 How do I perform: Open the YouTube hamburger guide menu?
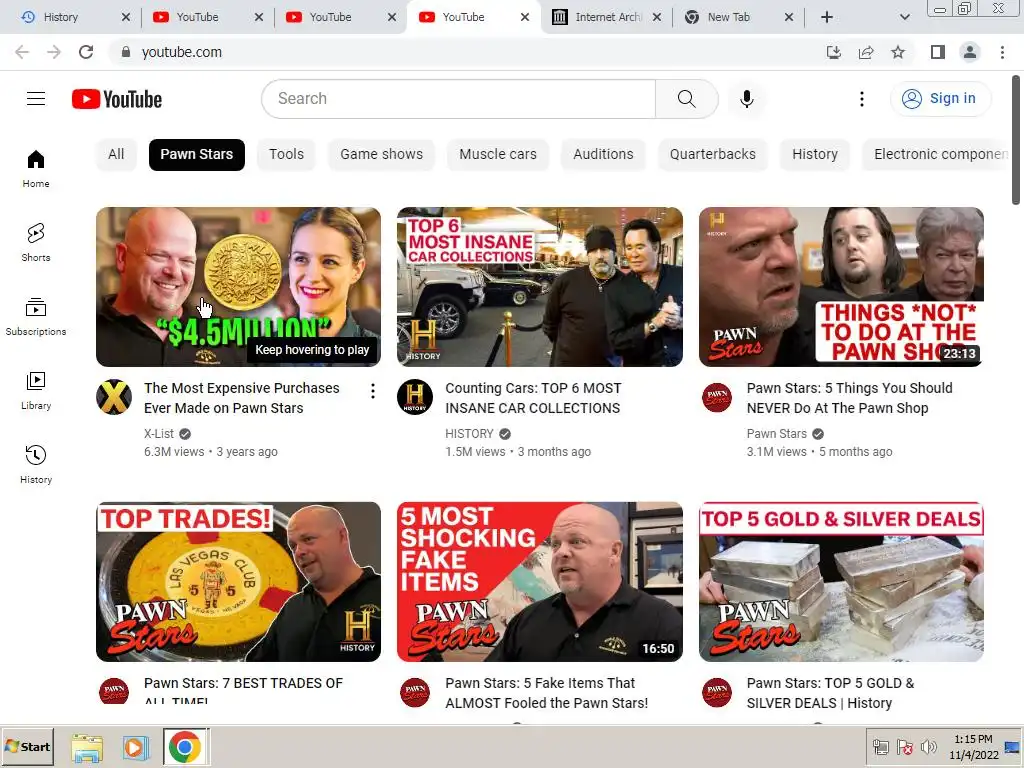[36, 99]
